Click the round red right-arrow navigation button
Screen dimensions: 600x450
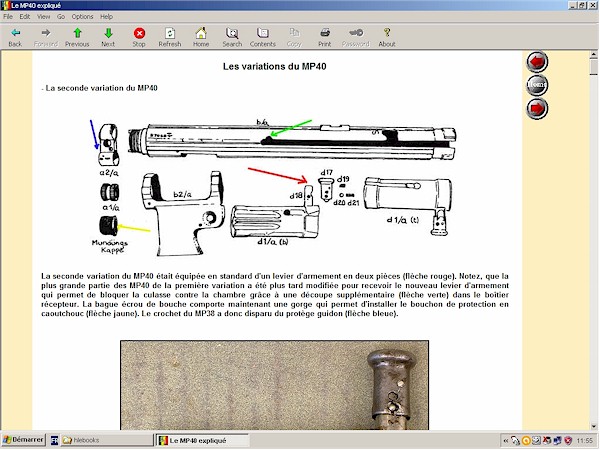coord(537,108)
